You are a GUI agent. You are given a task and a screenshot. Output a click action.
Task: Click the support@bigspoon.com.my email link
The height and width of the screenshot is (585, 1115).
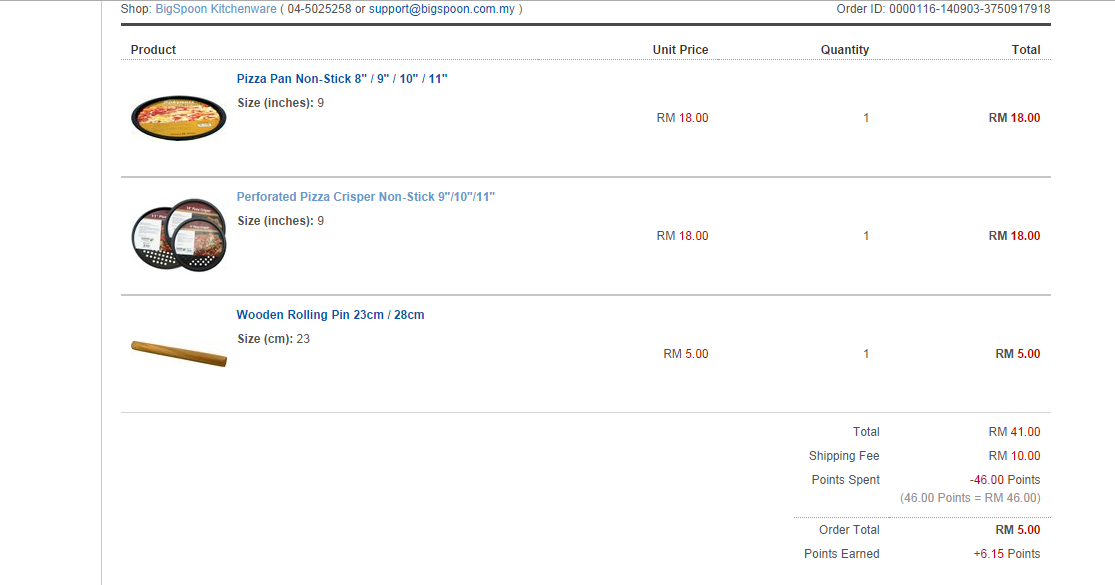pos(442,9)
